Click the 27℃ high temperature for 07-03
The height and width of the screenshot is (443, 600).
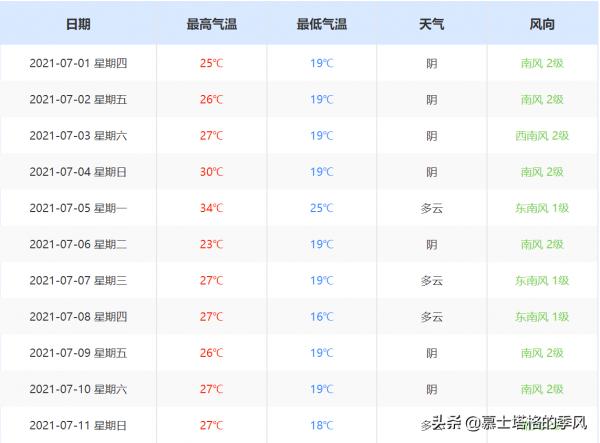[x=211, y=135]
